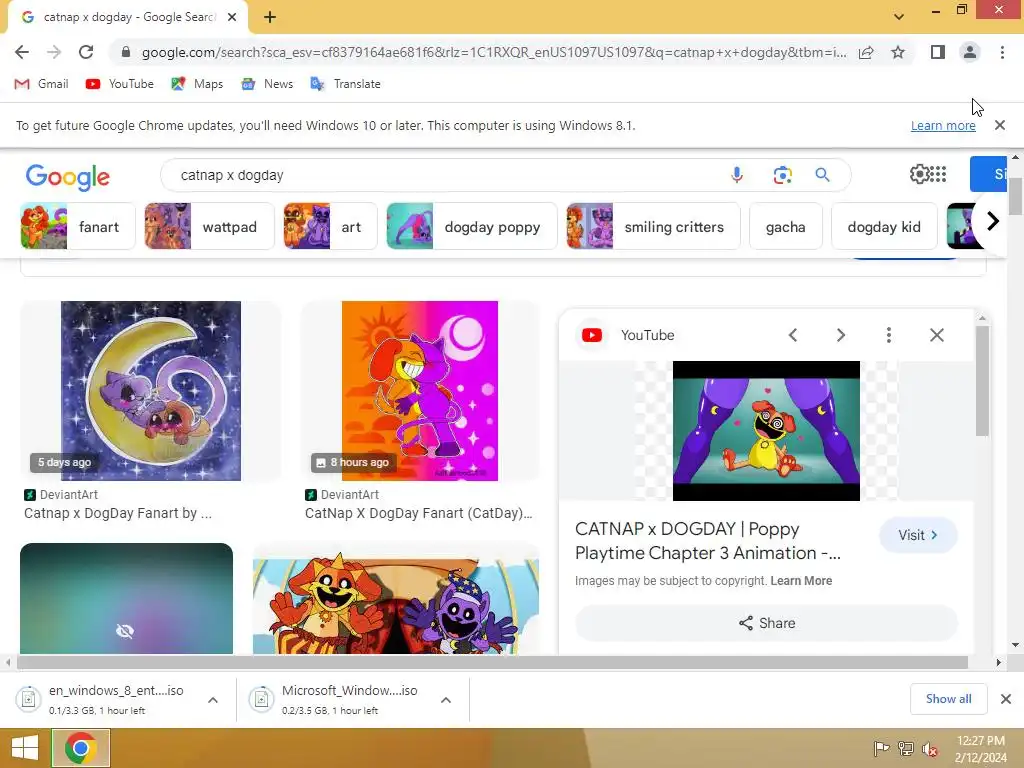1024x768 pixels.
Task: Open preview panel more options menu
Action: pos(888,335)
